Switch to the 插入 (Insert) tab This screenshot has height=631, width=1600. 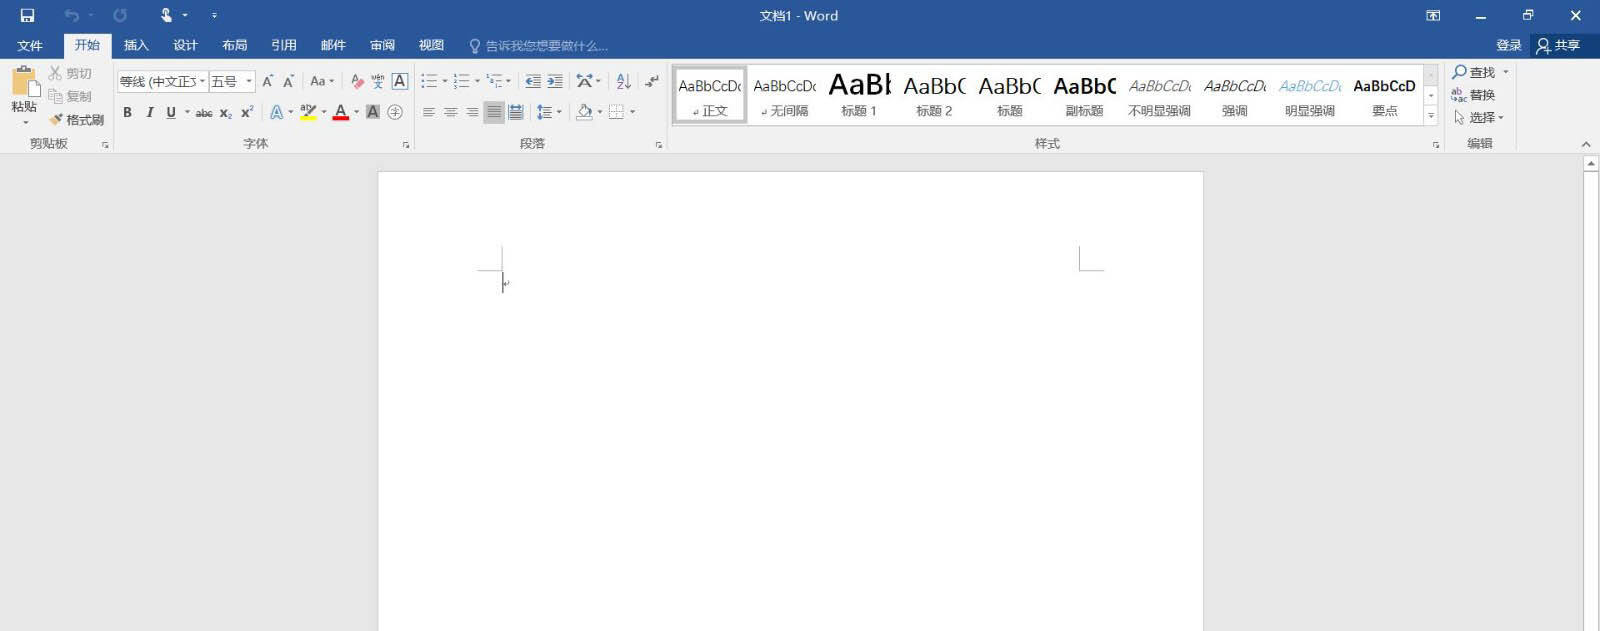[x=136, y=45]
